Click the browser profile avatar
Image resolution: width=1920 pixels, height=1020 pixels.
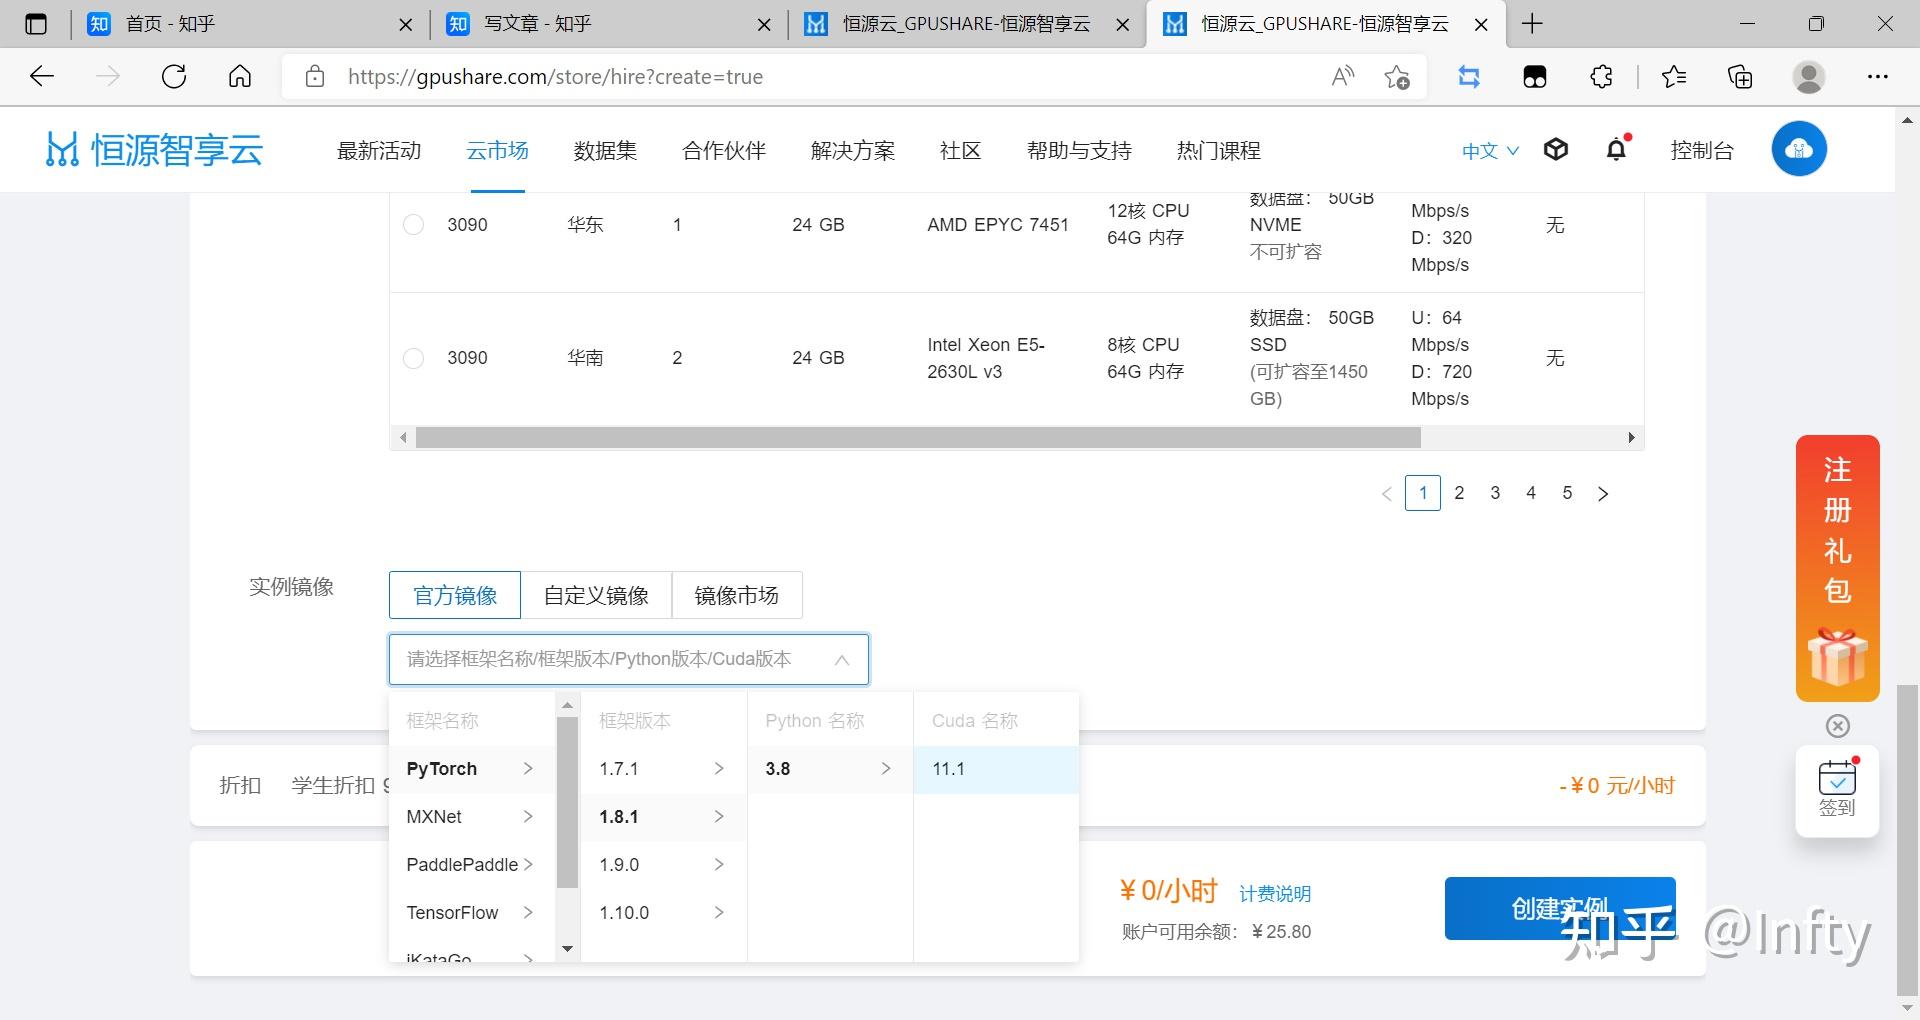point(1808,77)
